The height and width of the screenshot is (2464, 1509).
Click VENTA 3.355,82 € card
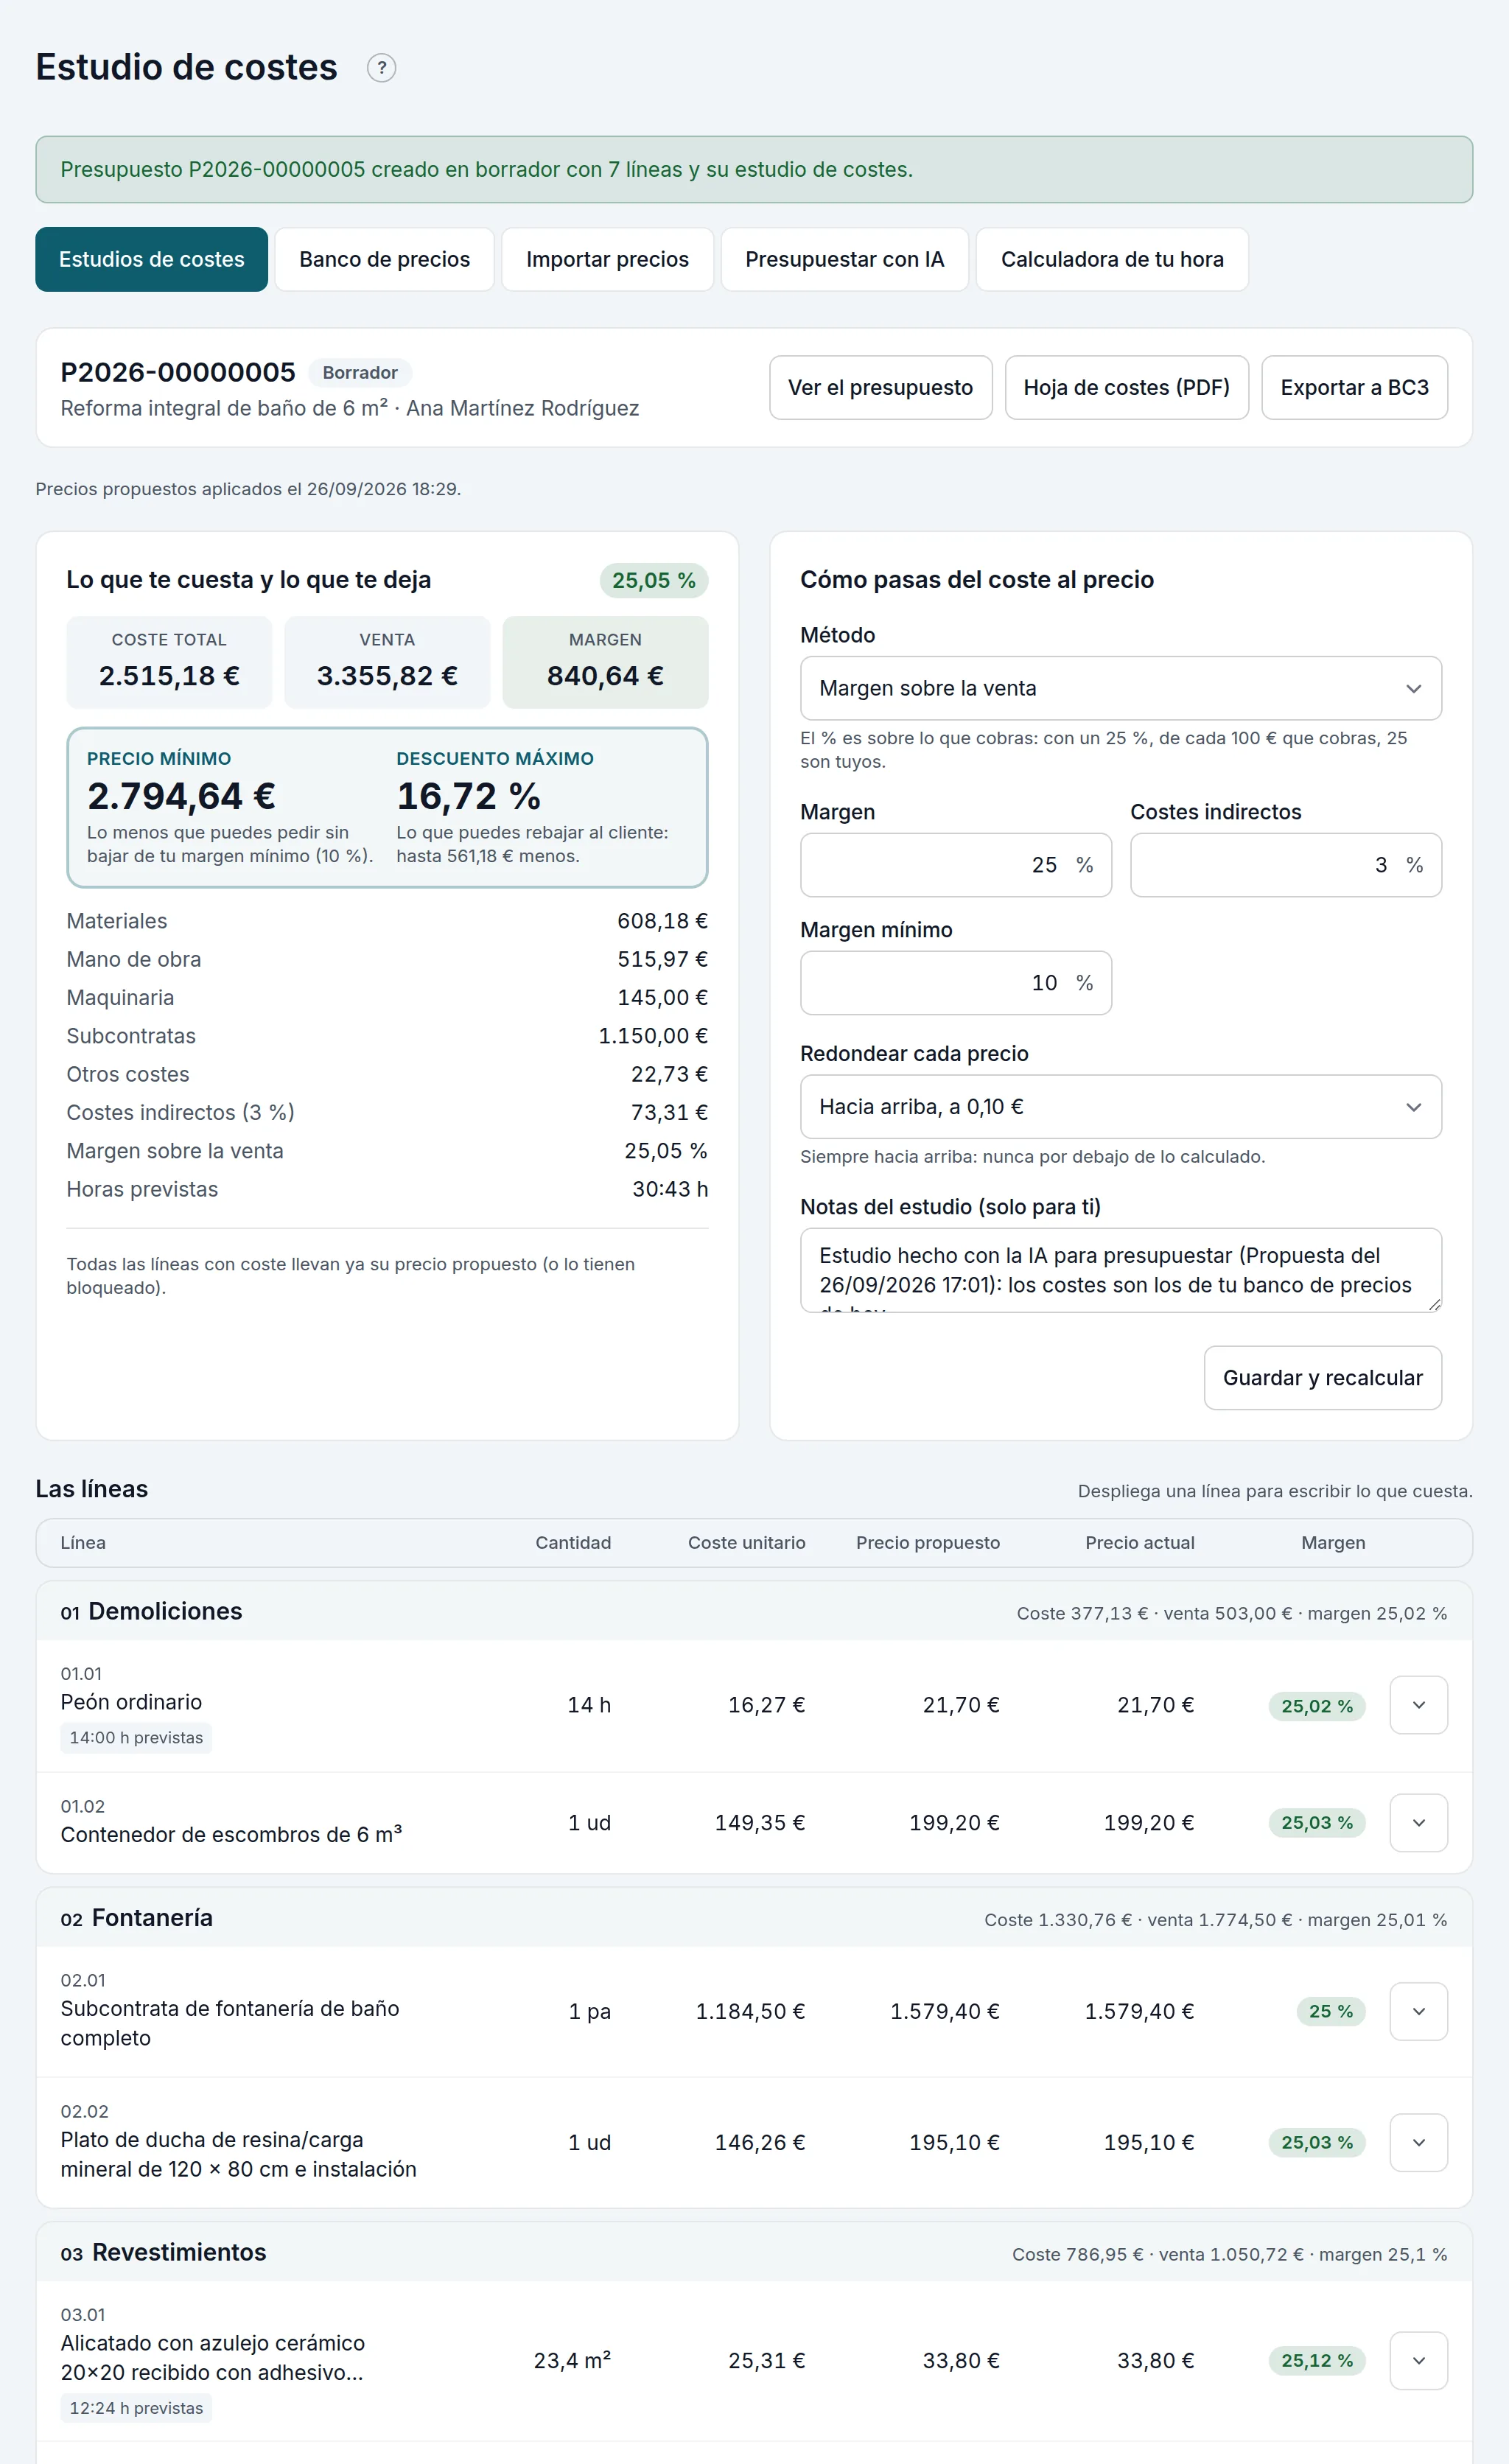tap(387, 662)
